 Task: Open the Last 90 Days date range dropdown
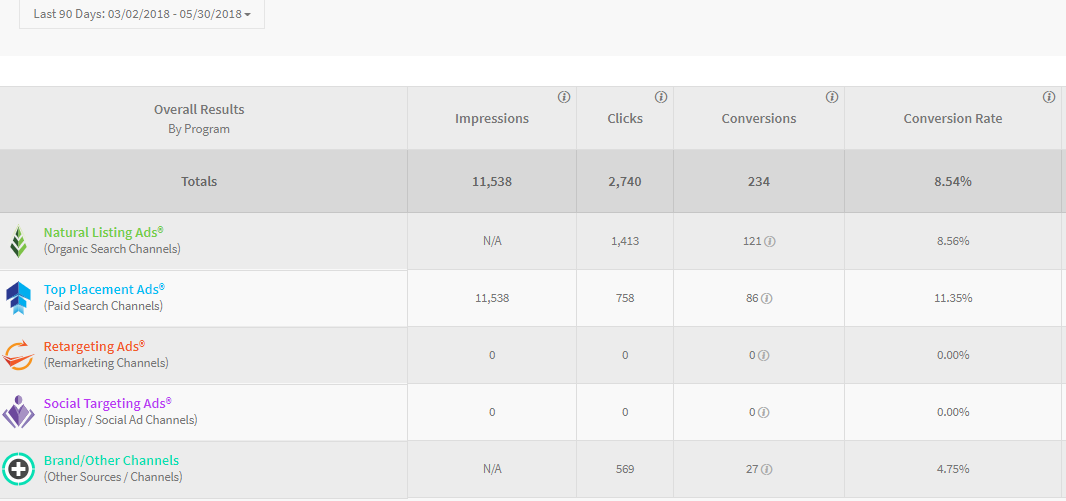142,14
